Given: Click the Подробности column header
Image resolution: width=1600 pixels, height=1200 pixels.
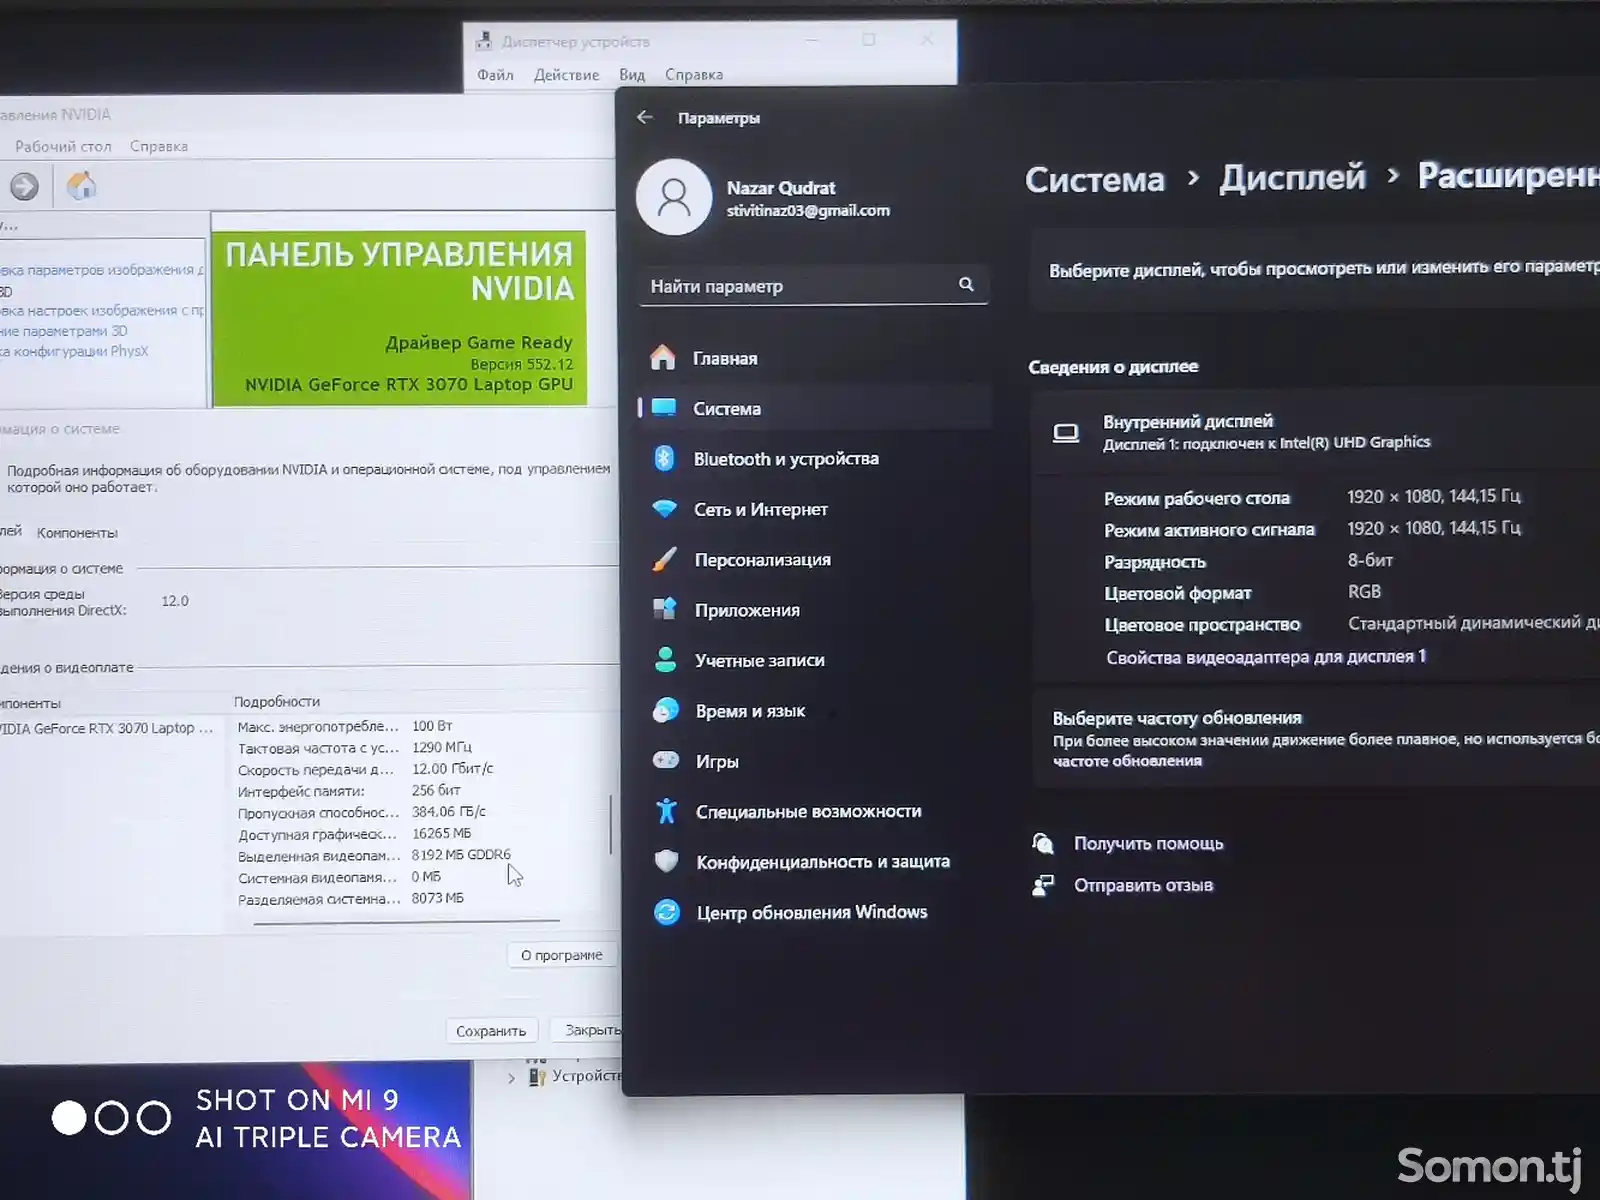Looking at the screenshot, I should pyautogui.click(x=277, y=702).
